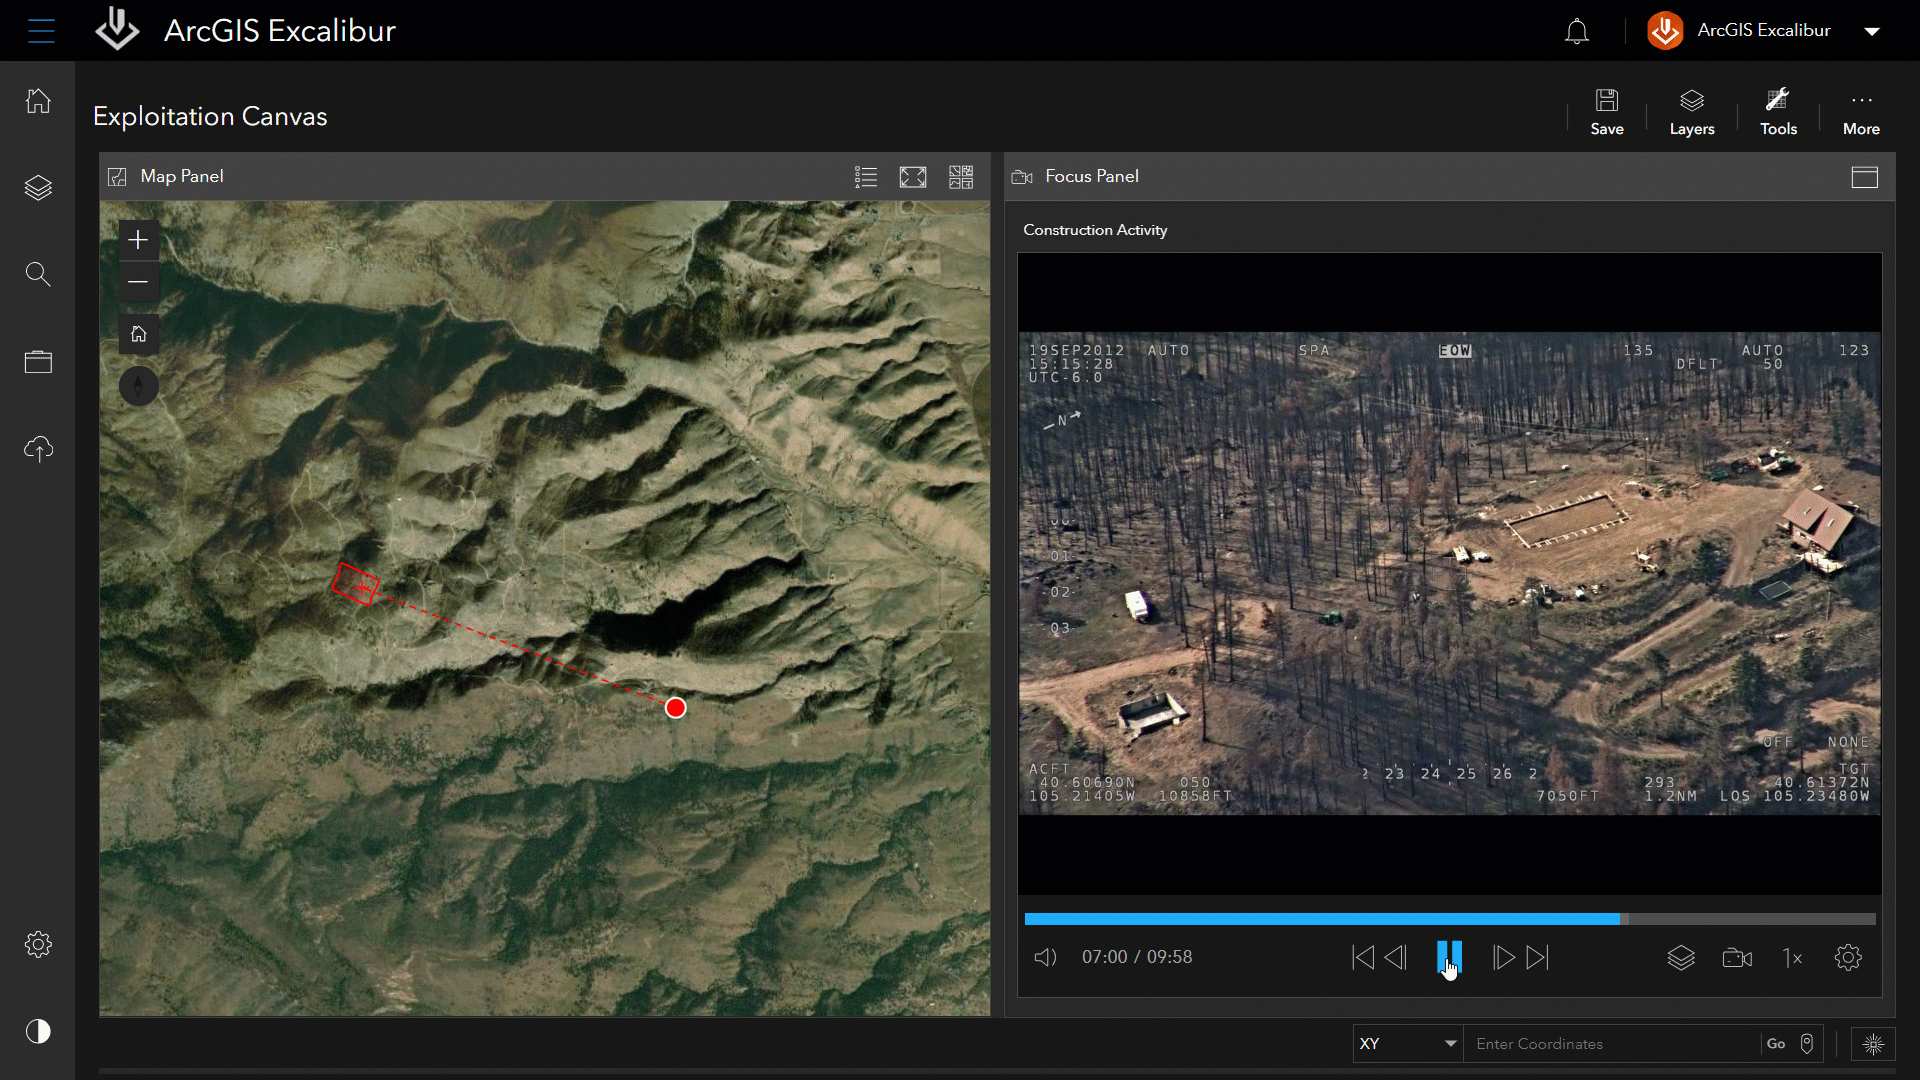
Task: Open the Map Panel list view
Action: [864, 177]
